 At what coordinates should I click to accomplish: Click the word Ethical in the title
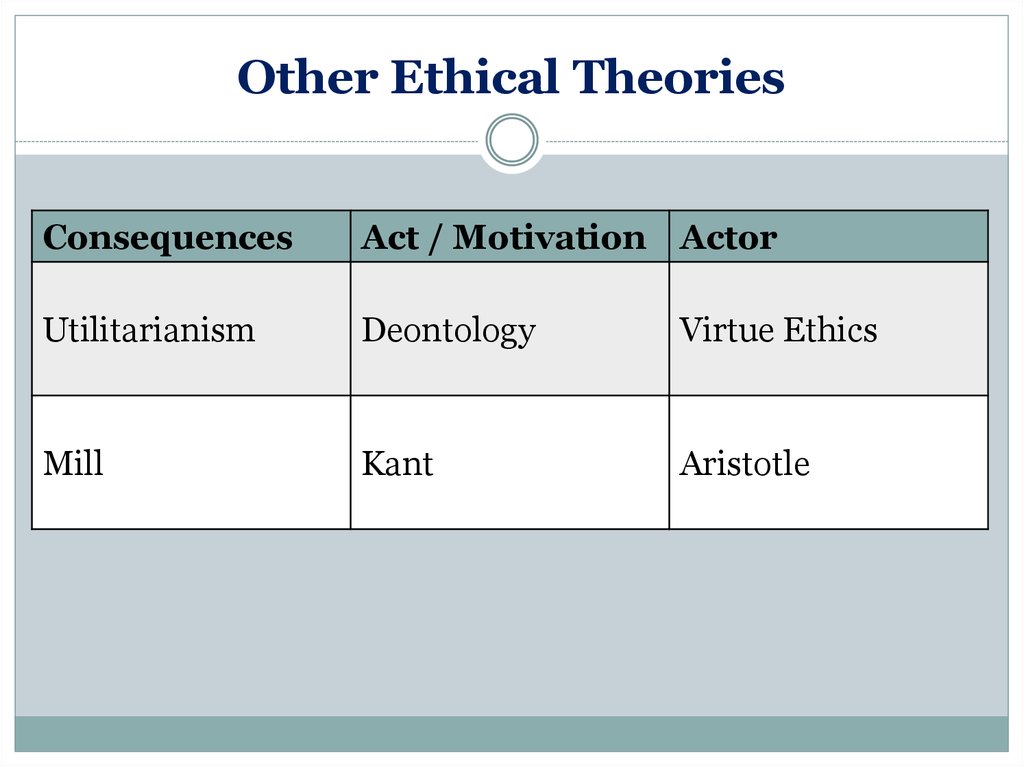click(x=475, y=77)
